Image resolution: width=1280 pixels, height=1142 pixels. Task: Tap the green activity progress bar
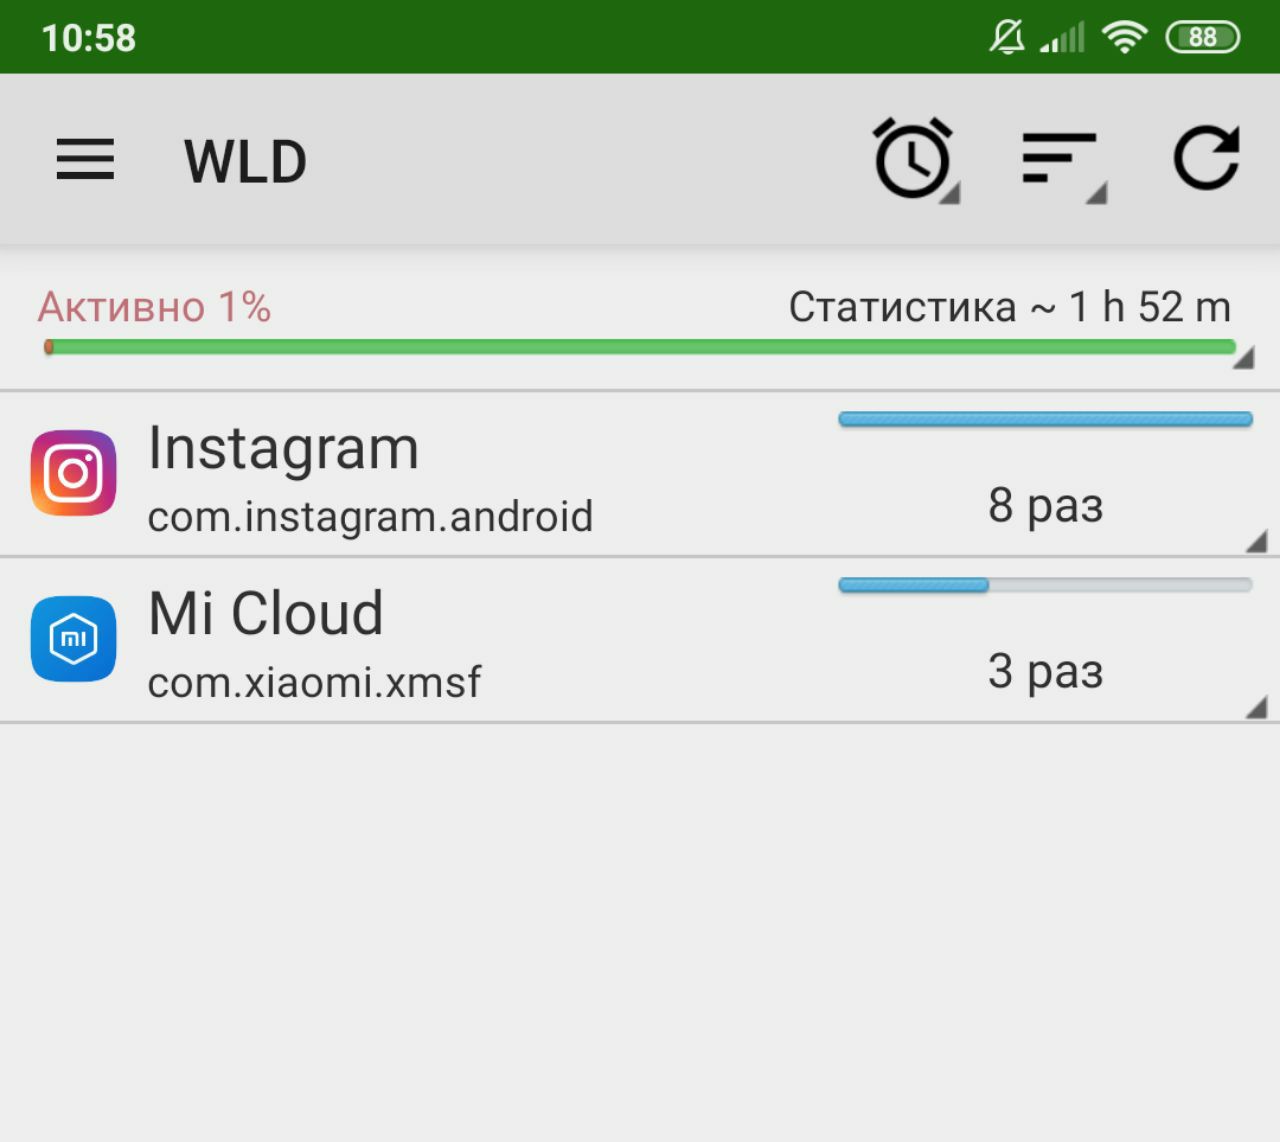(640, 347)
